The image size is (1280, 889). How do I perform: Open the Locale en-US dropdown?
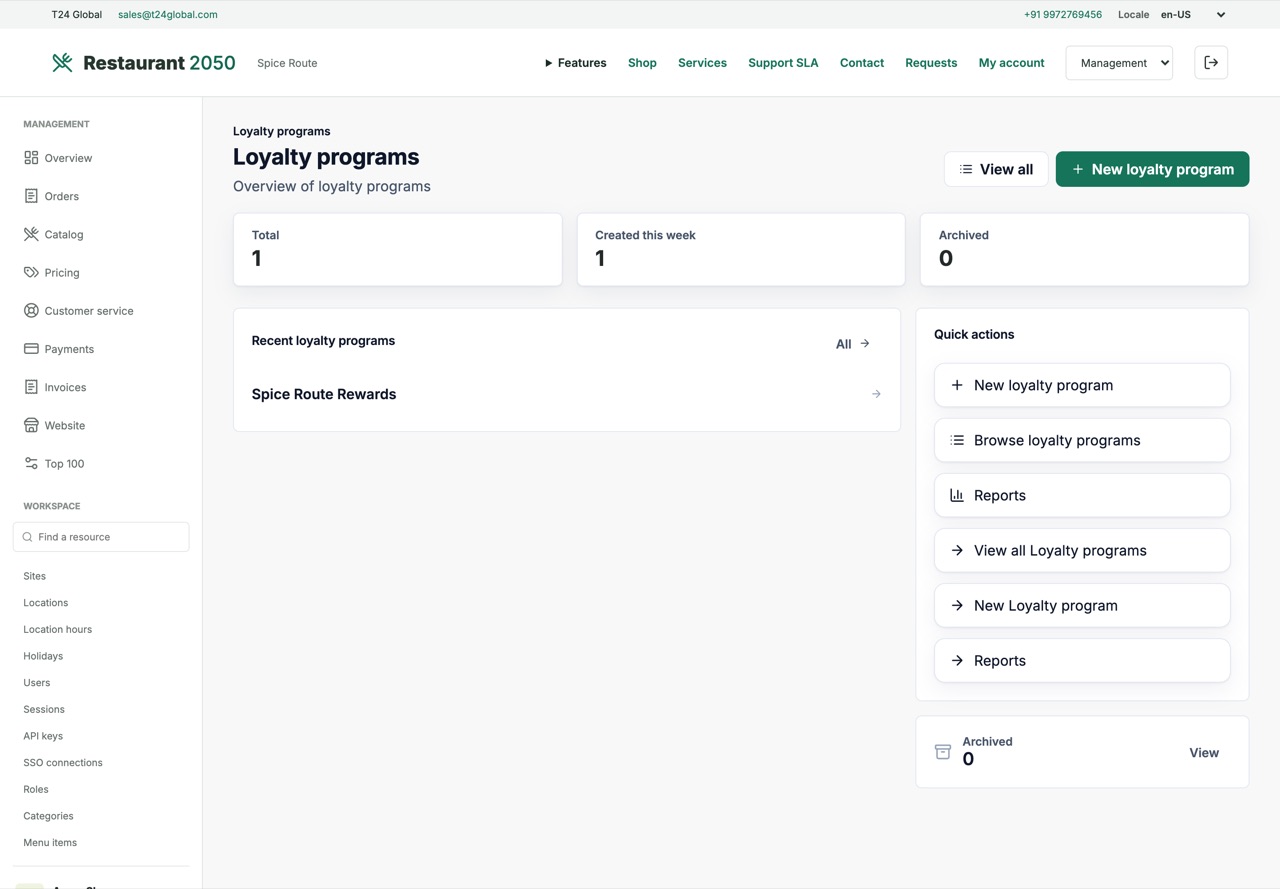1192,15
